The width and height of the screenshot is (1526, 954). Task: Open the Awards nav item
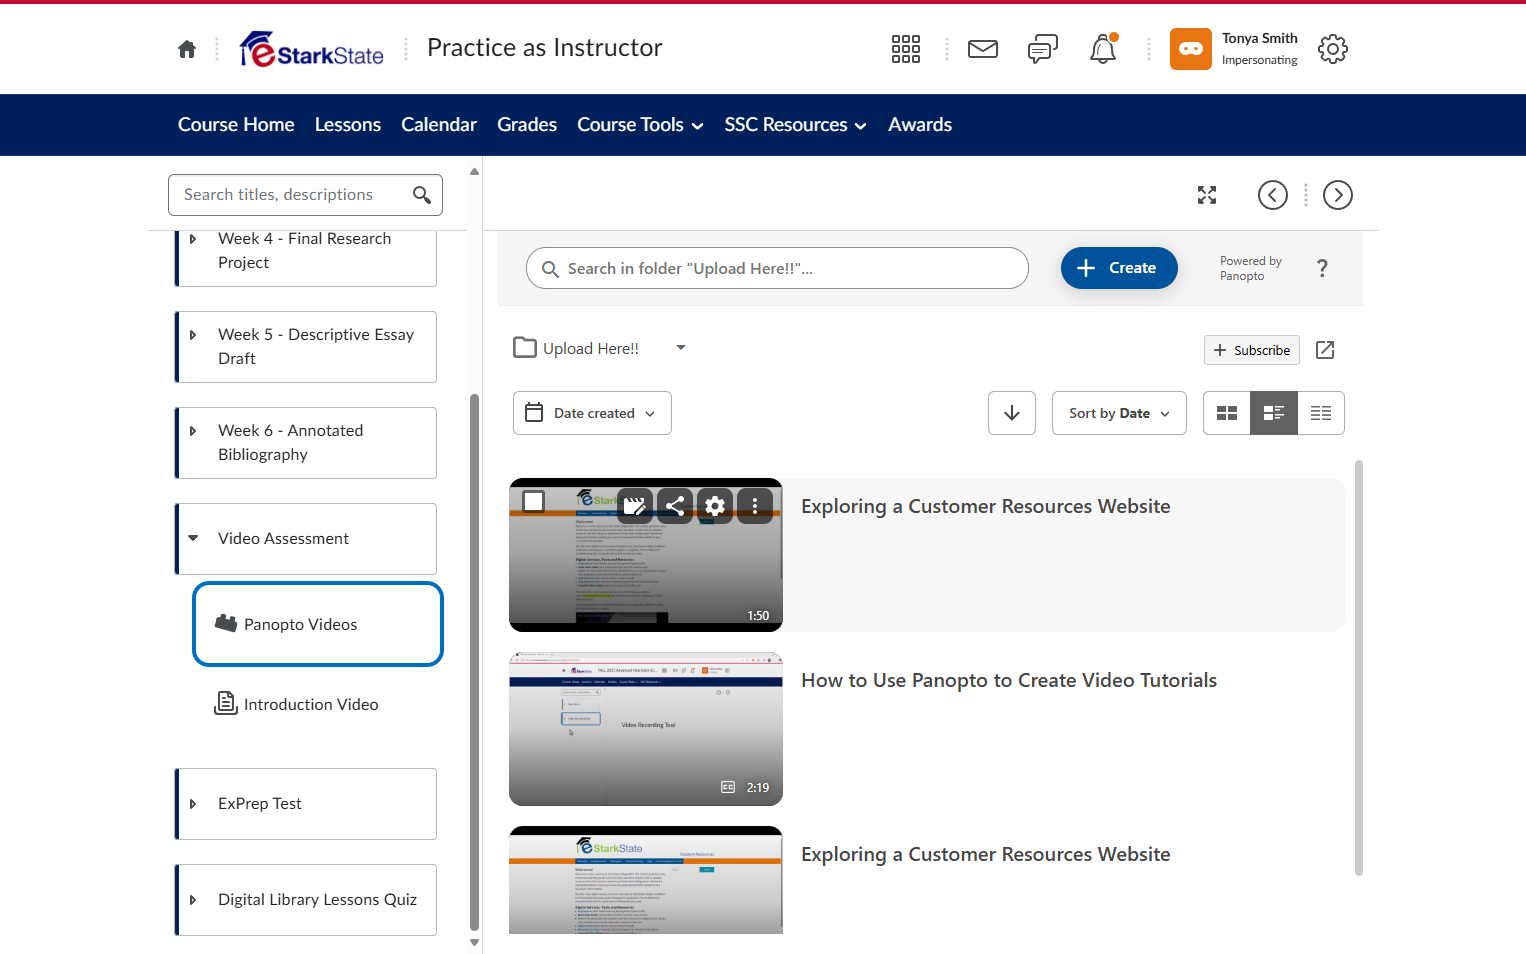point(920,125)
